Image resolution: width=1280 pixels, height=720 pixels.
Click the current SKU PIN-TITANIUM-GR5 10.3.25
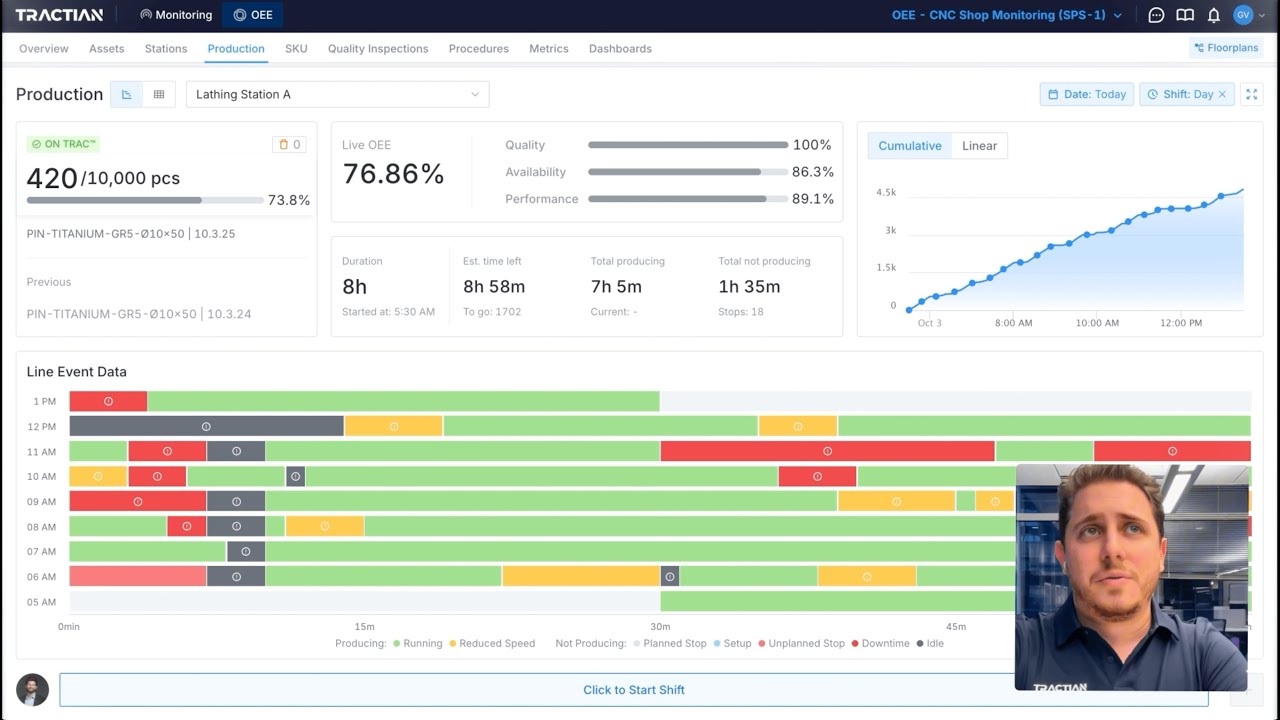click(131, 233)
